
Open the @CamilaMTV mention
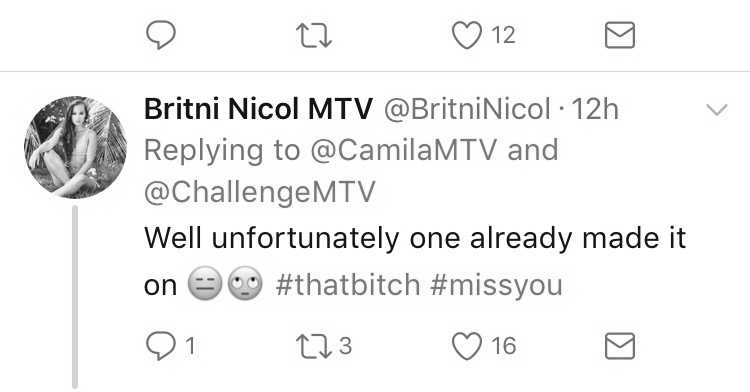404,150
